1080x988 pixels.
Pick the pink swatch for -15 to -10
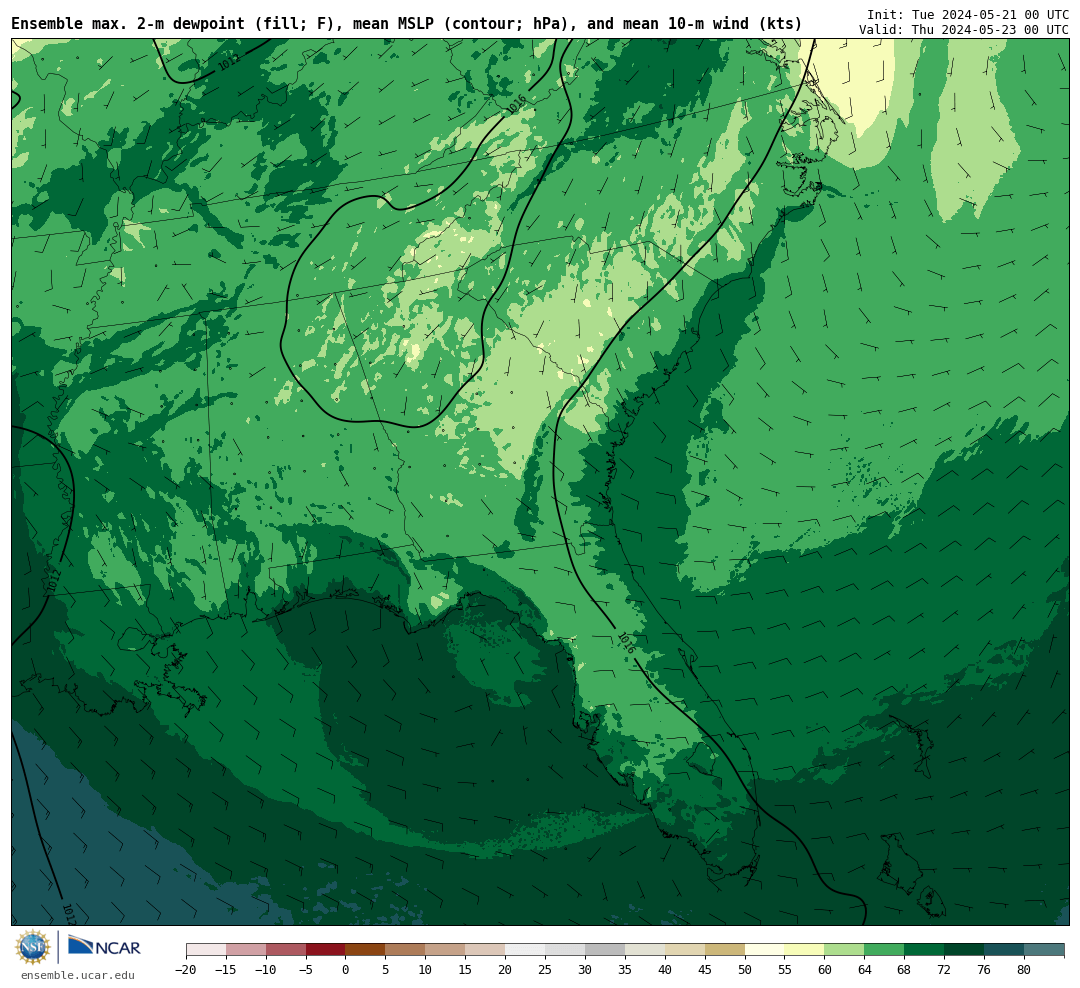(246, 950)
